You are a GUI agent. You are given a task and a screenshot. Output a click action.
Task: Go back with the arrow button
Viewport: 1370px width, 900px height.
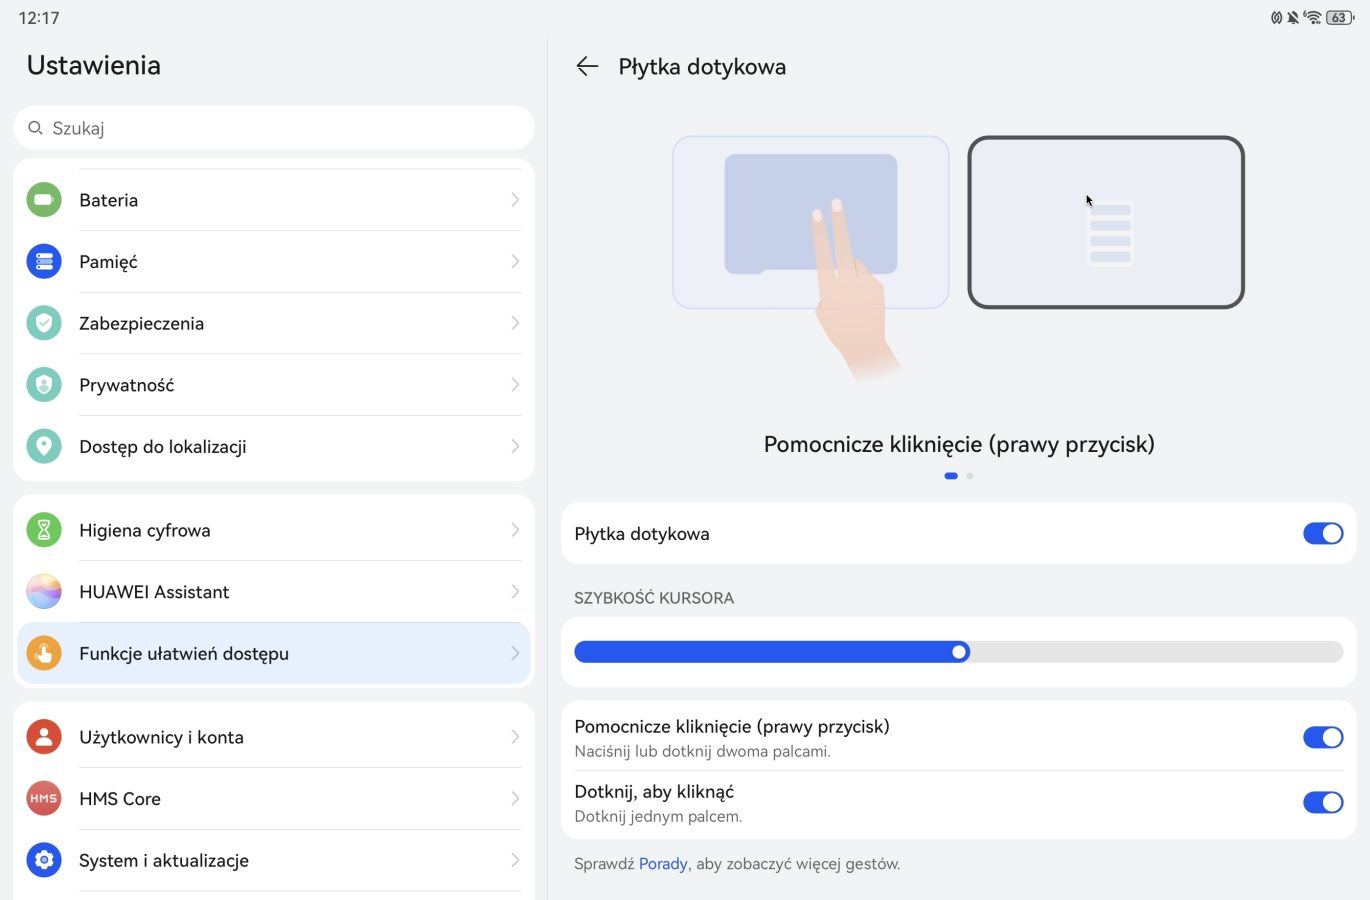pyautogui.click(x=587, y=67)
